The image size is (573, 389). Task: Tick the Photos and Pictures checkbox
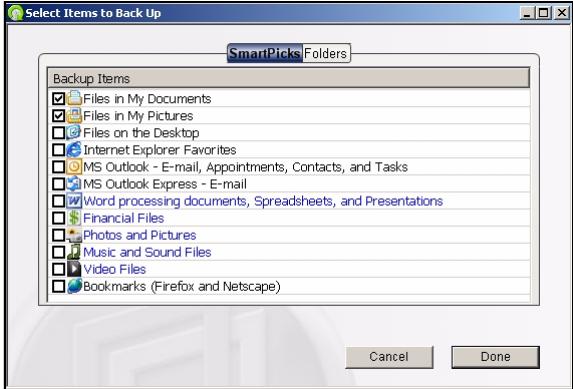58,235
